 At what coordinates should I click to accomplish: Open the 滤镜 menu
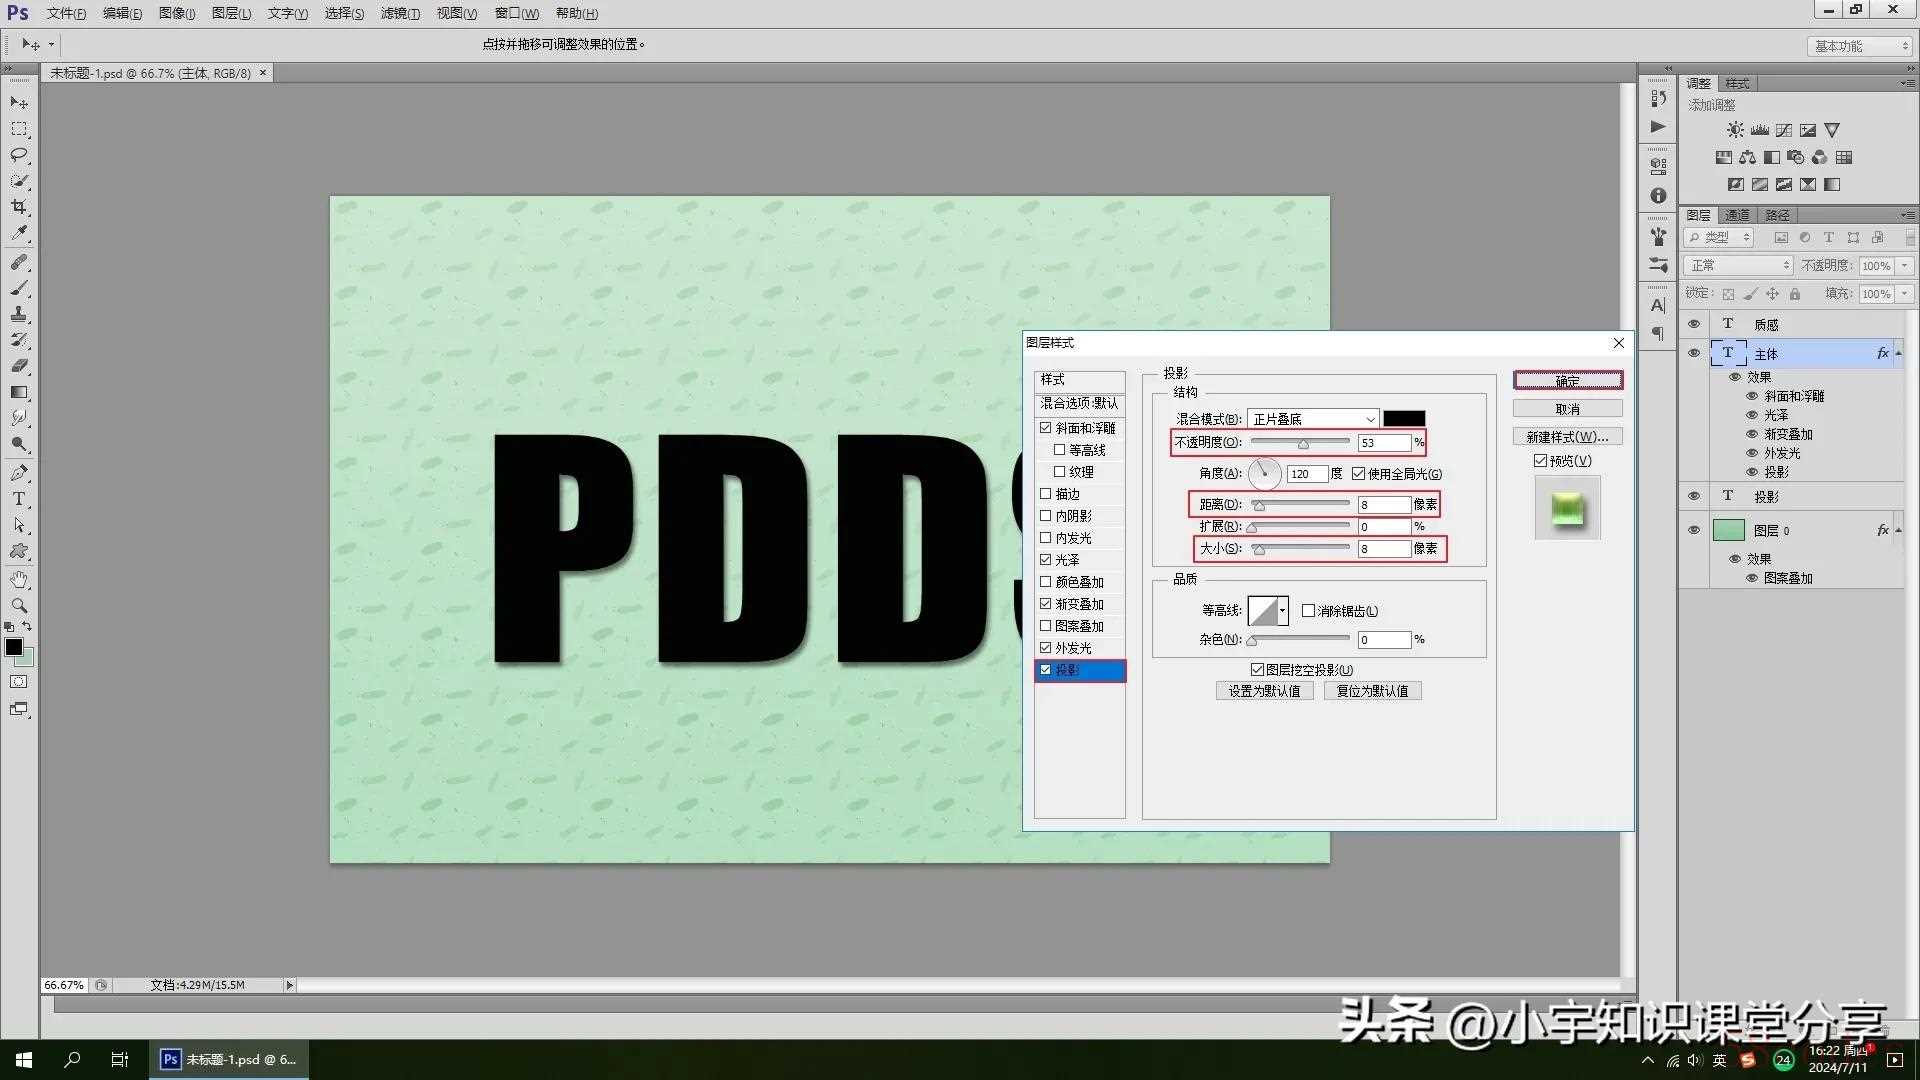400,14
